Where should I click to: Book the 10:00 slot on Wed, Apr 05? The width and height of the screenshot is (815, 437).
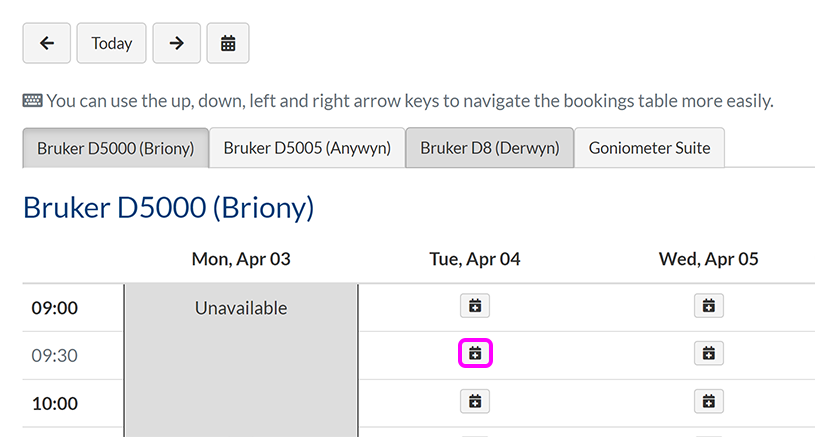[708, 401]
